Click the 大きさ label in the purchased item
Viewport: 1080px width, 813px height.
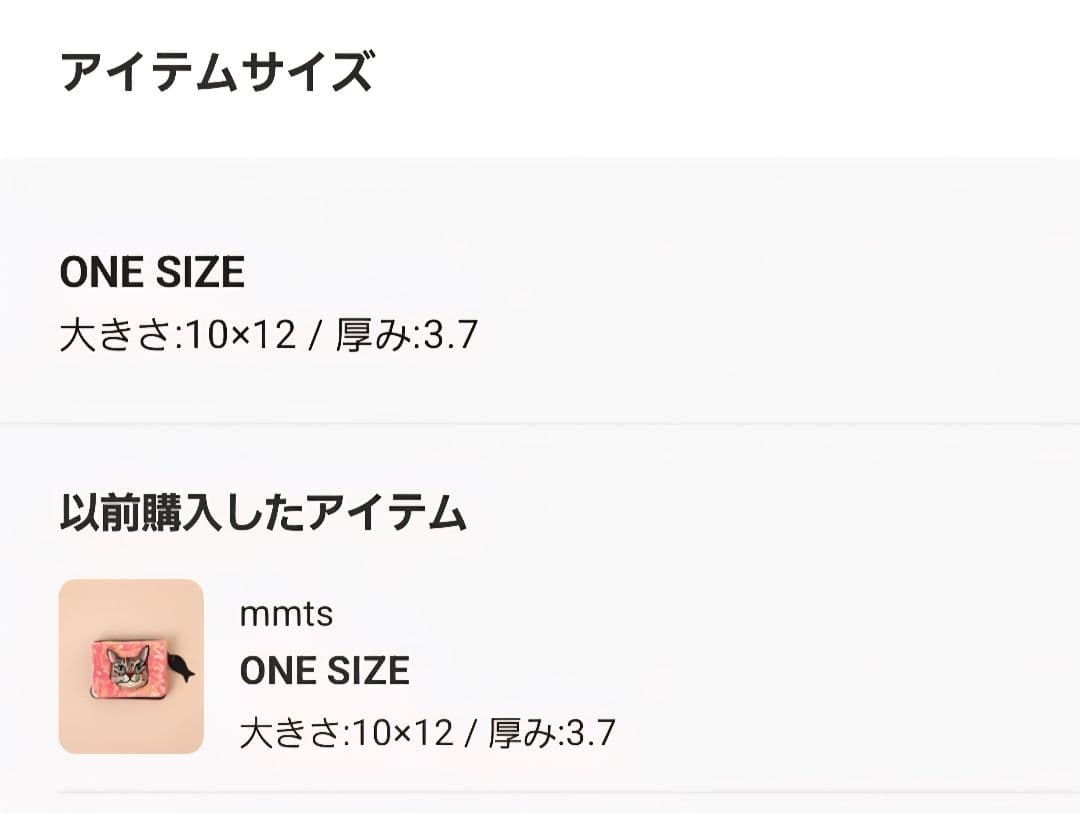(x=290, y=733)
